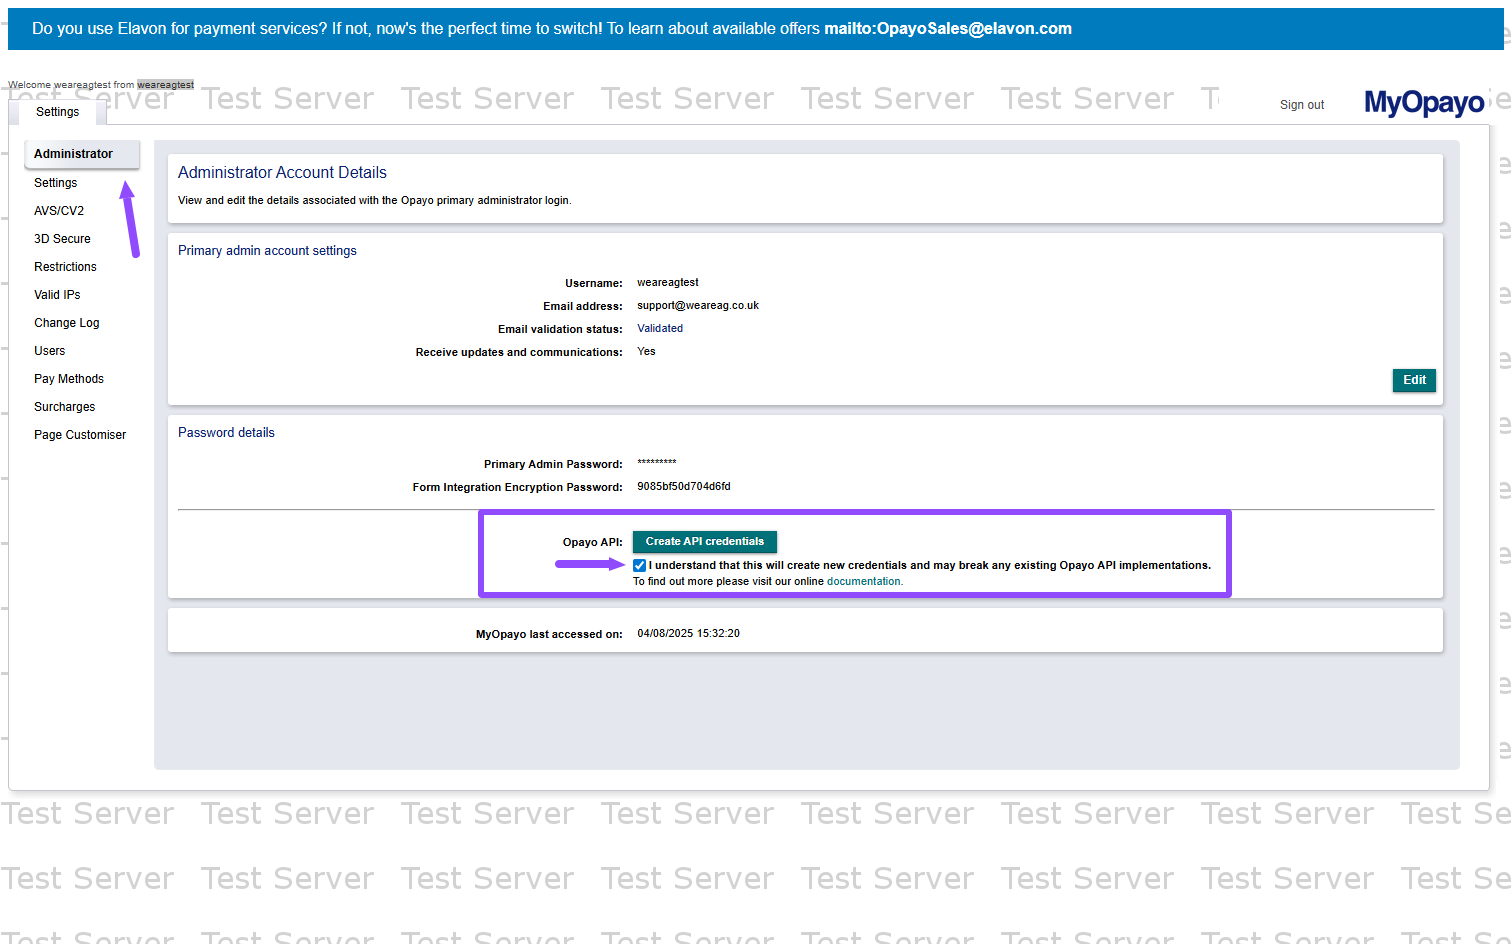
Task: Go to Surcharges page
Action: (x=65, y=407)
